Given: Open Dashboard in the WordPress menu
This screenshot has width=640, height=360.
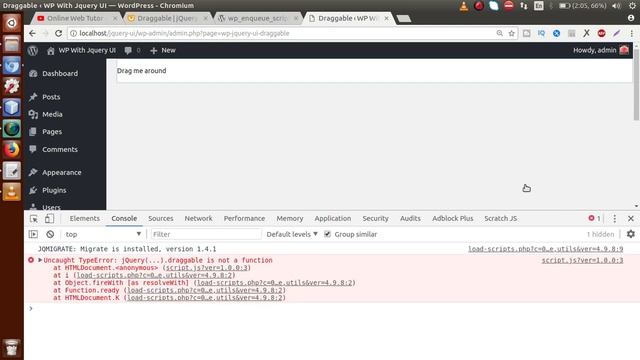Looking at the screenshot, I should click(x=60, y=74).
